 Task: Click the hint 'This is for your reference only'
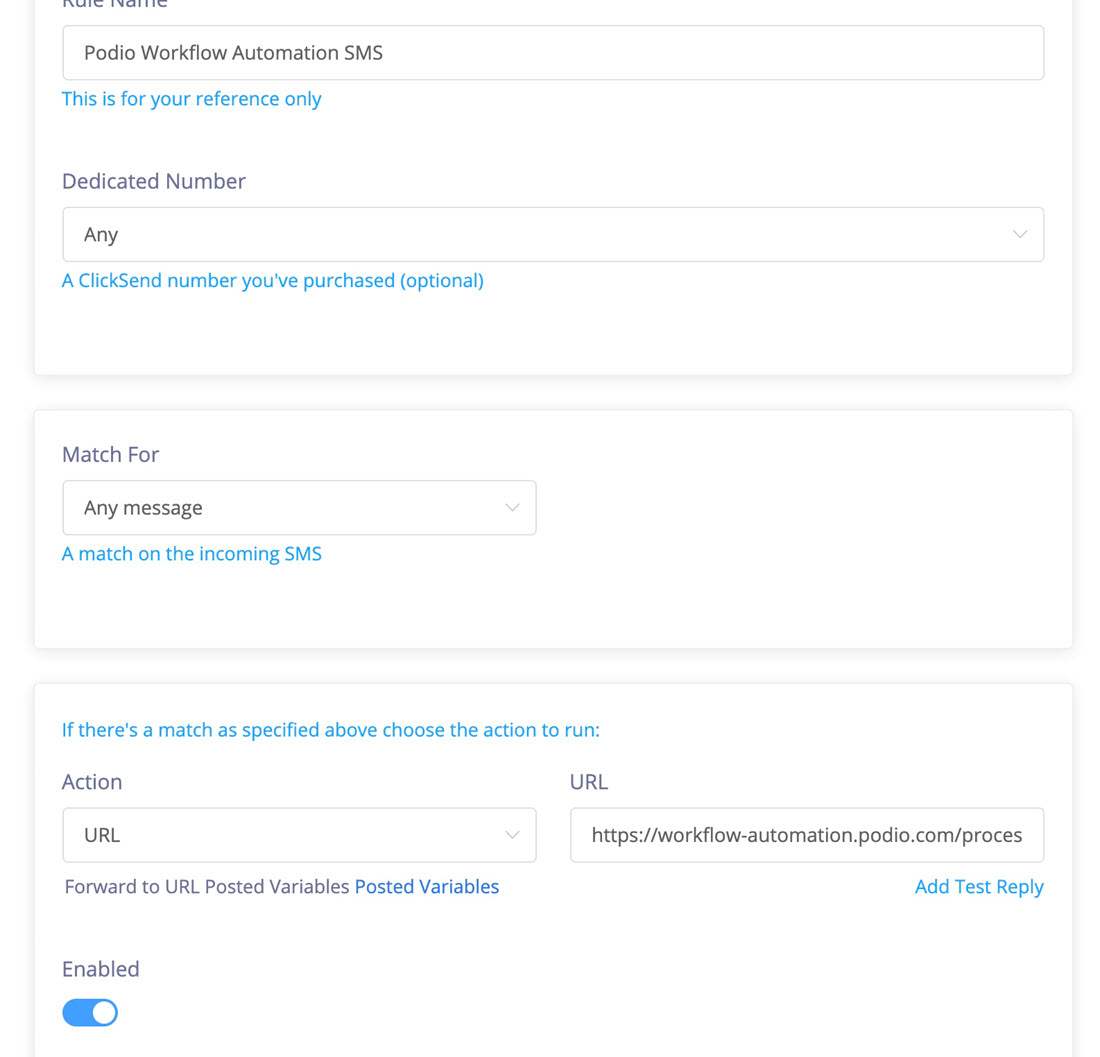[x=191, y=98]
